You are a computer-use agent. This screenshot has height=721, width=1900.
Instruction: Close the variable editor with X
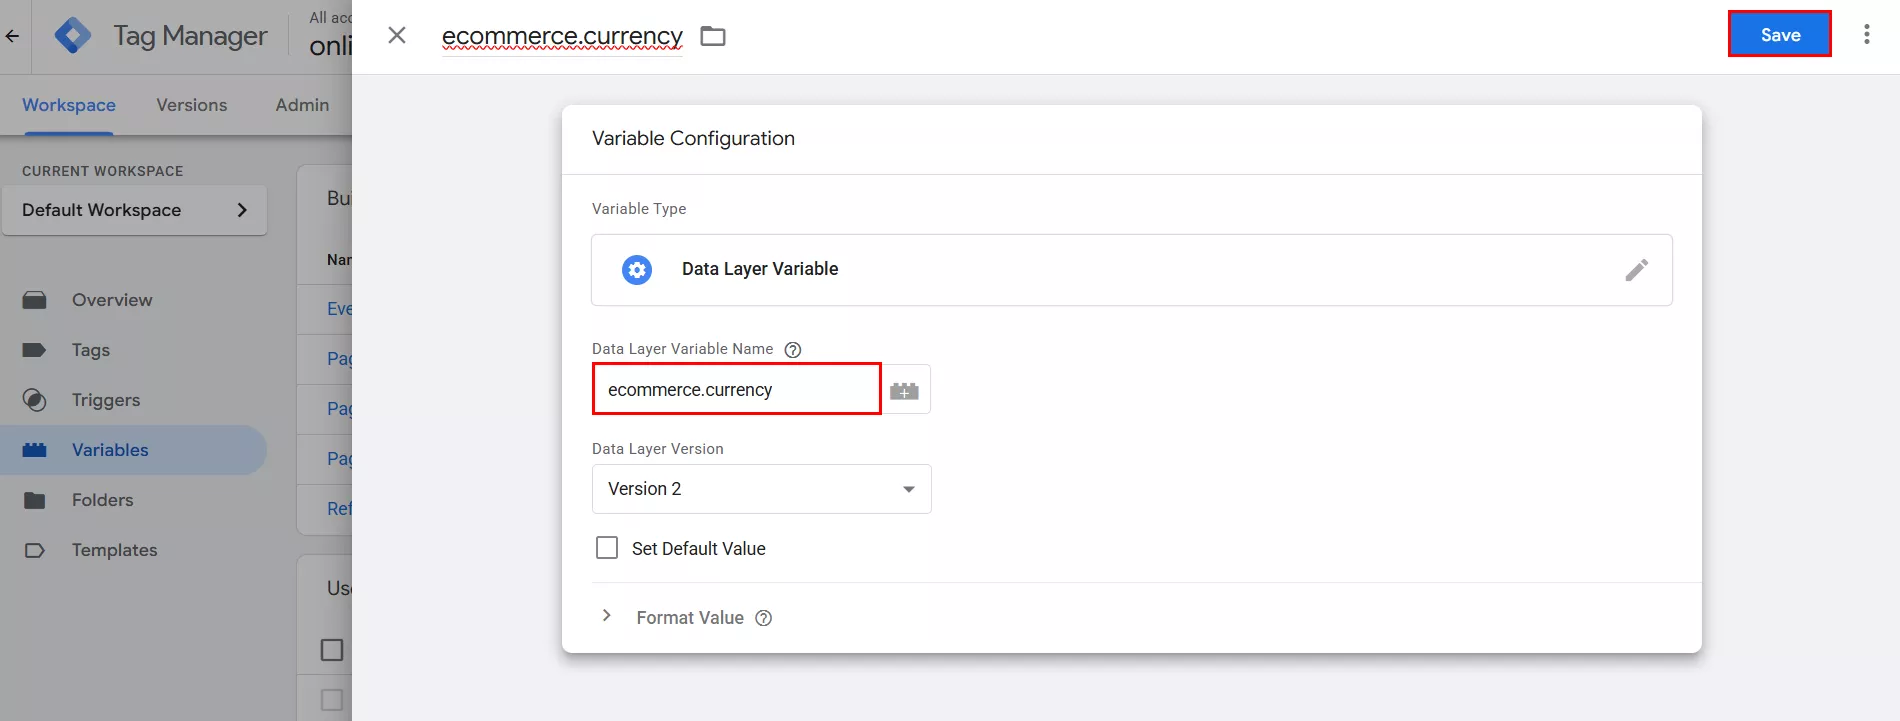click(397, 36)
